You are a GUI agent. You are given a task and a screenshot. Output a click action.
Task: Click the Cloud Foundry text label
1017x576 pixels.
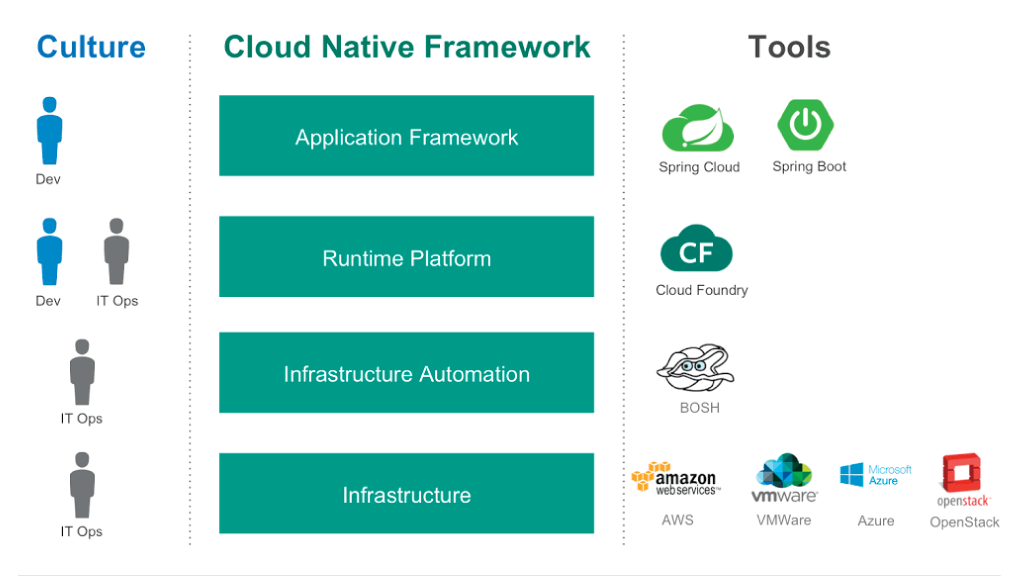click(x=701, y=290)
